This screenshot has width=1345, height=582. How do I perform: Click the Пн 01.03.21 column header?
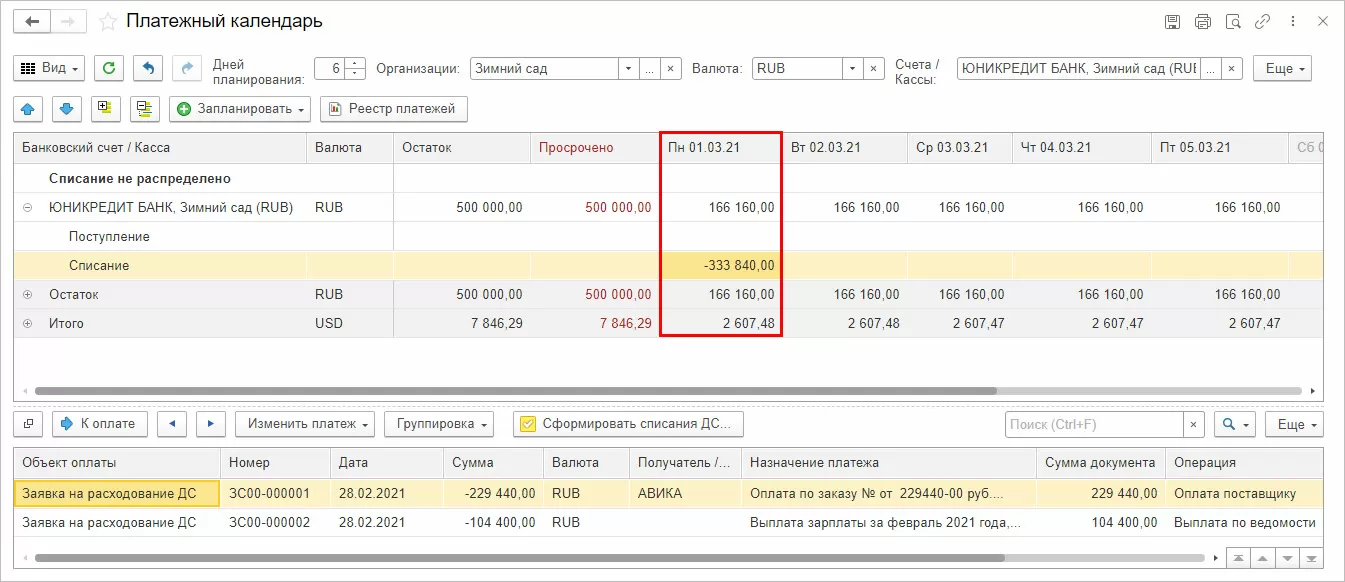(720, 147)
